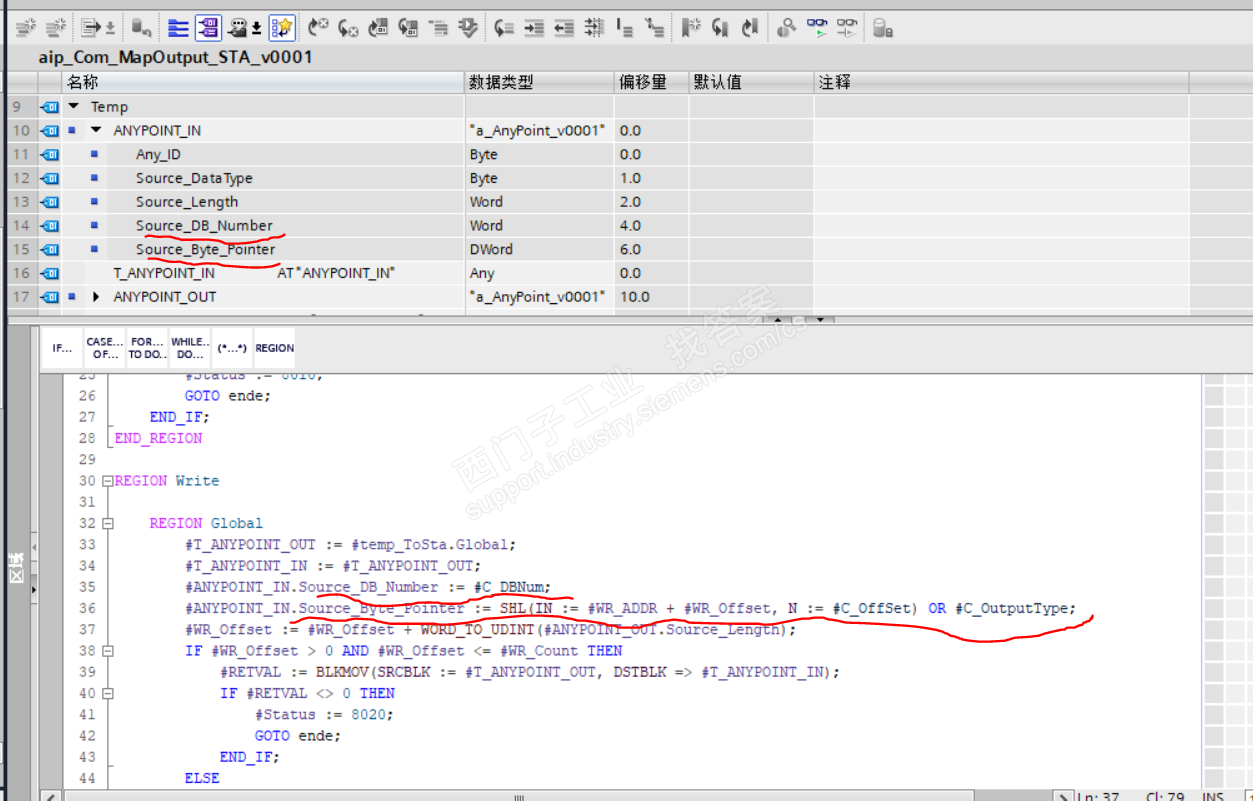Screen dimensions: 1253x801
Task: Insert an IF statement snippet
Action: tap(62, 348)
